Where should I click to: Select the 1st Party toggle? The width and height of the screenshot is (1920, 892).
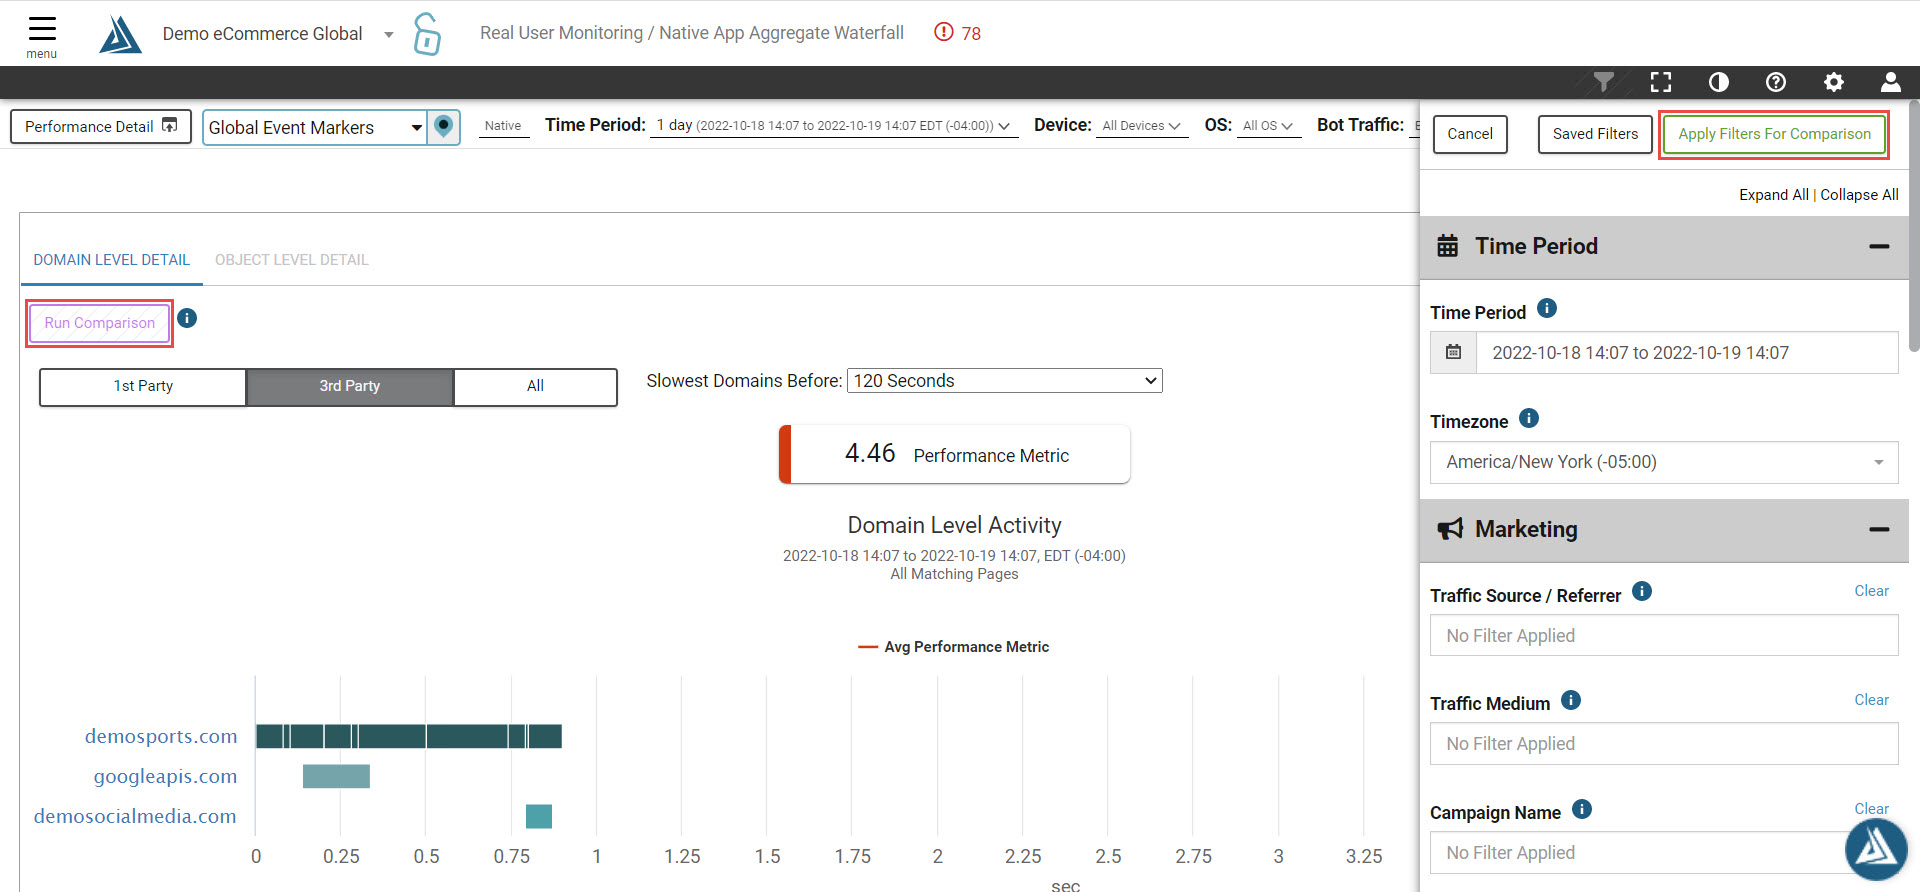[x=143, y=386]
